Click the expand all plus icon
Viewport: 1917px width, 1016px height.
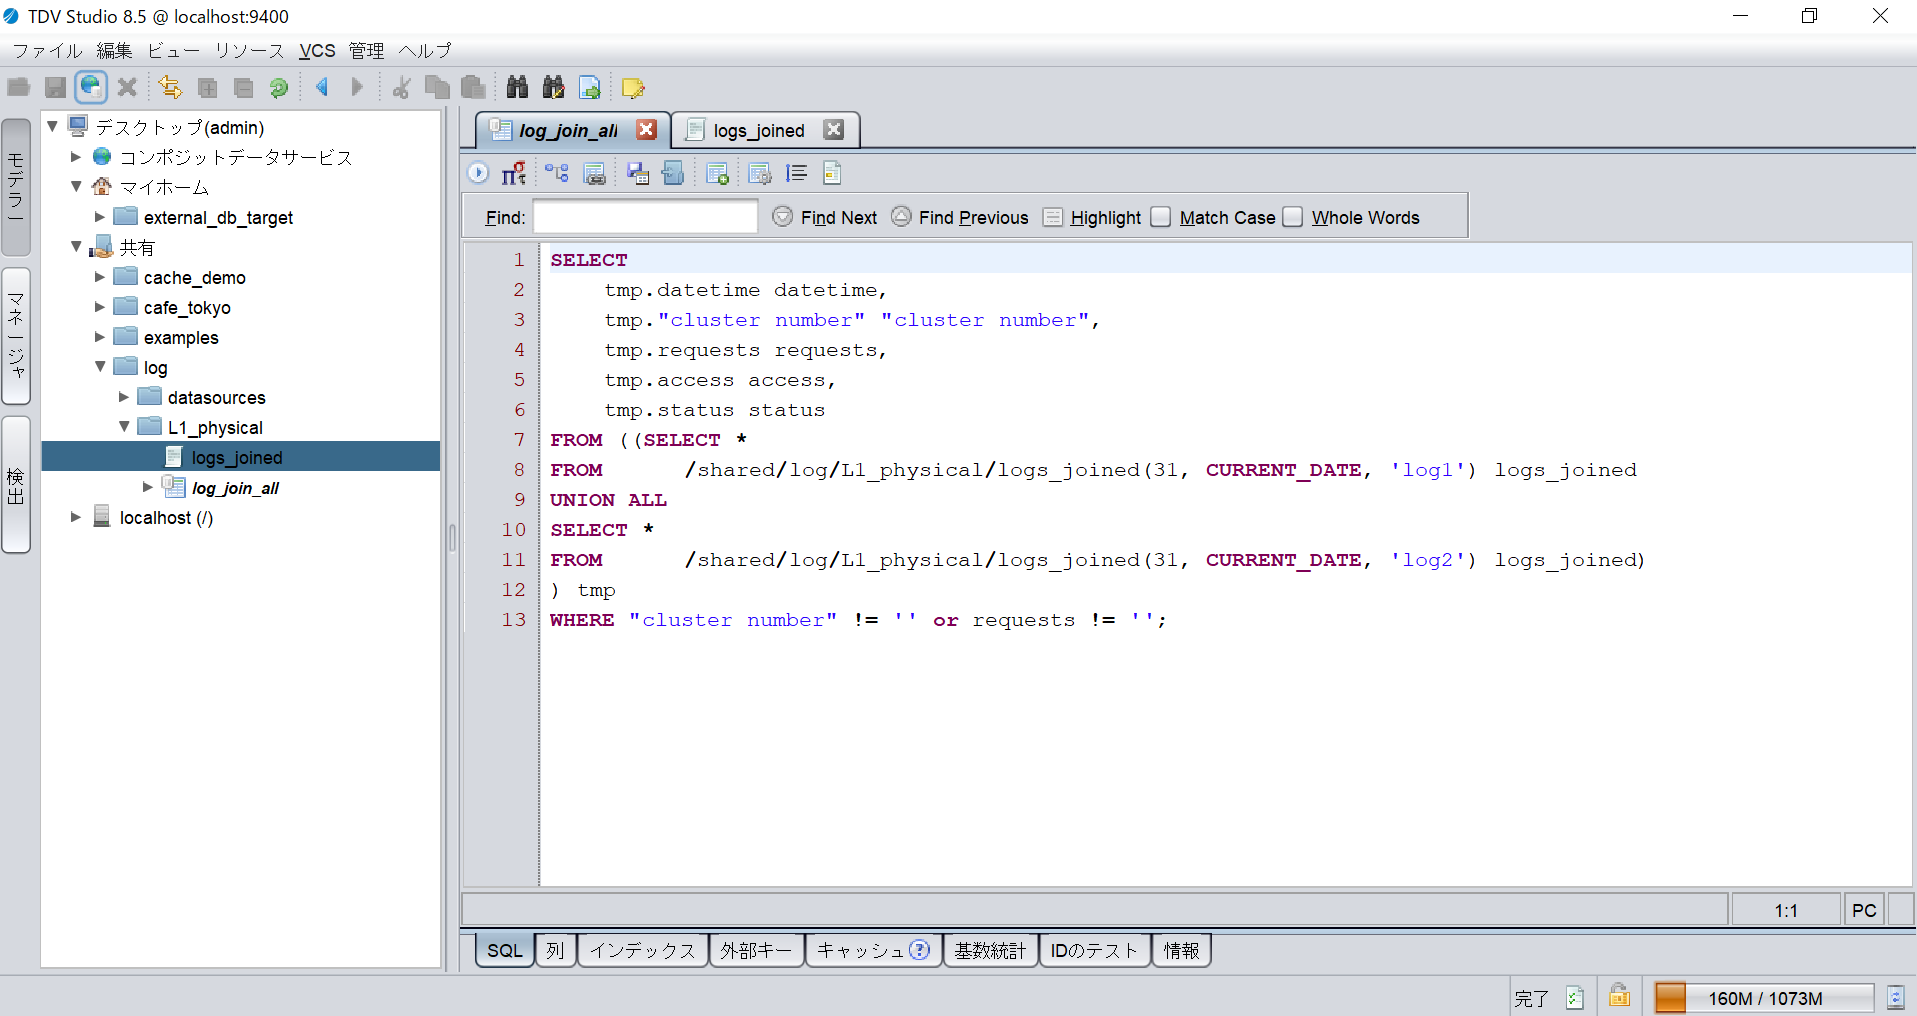207,88
